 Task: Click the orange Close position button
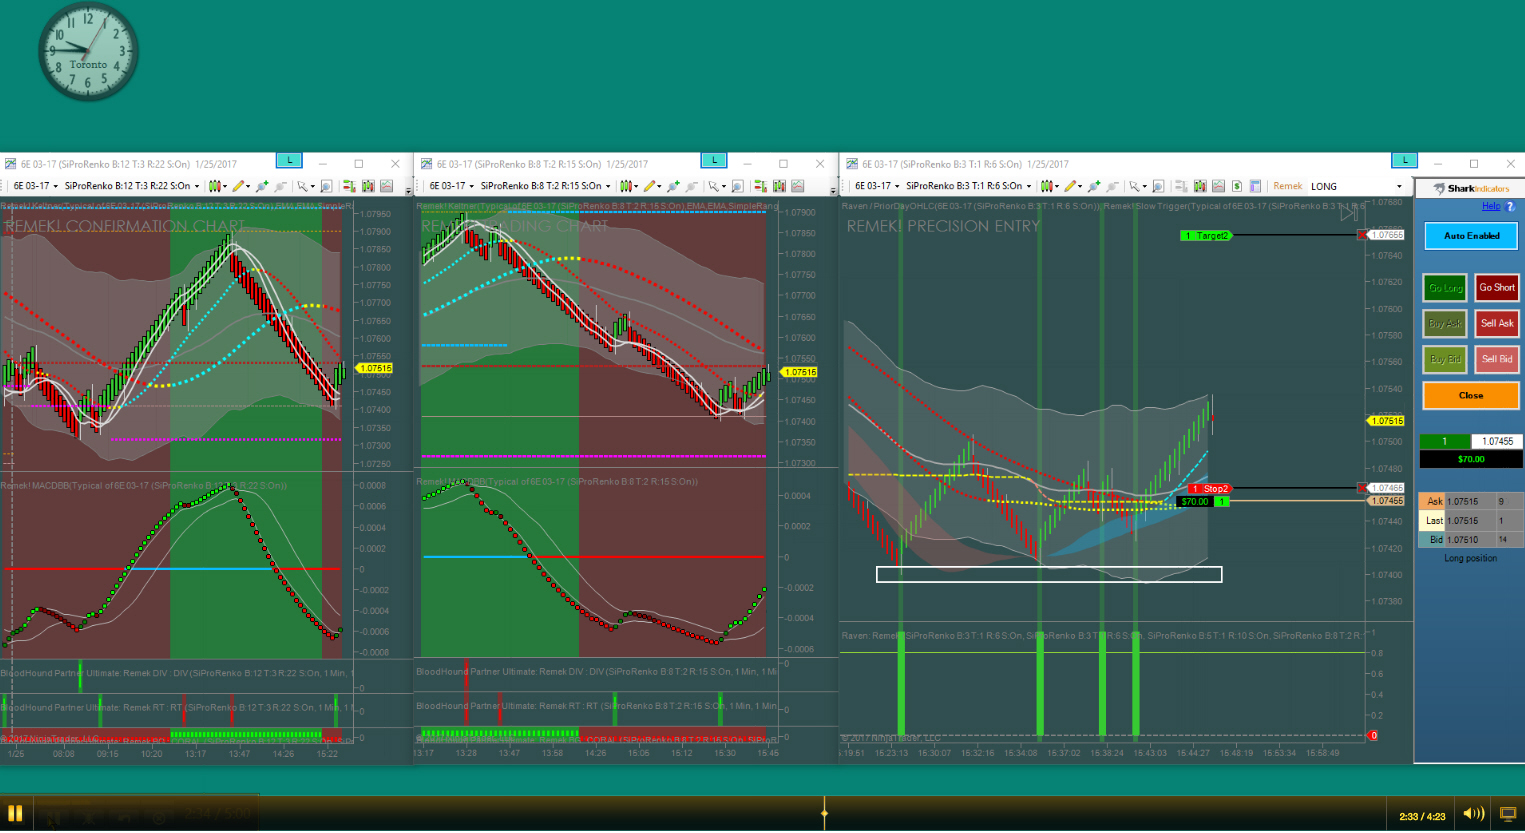[x=1471, y=396]
